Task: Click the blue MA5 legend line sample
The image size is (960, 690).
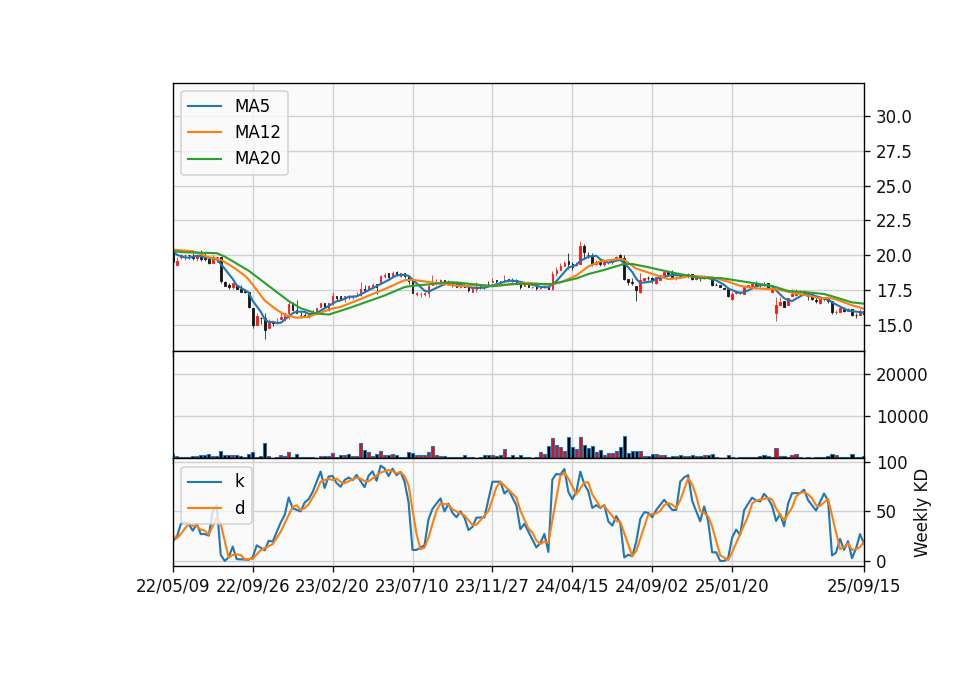Action: (x=204, y=106)
